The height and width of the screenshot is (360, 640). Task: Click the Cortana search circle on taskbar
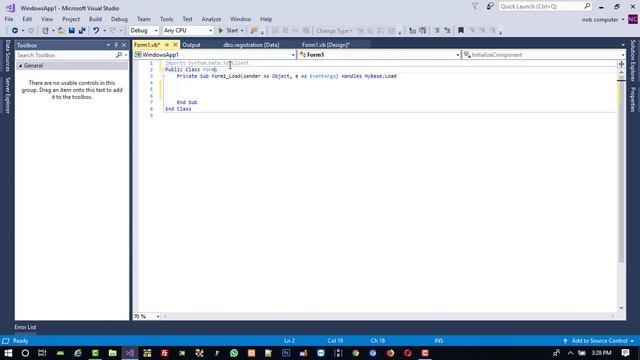tap(25, 353)
